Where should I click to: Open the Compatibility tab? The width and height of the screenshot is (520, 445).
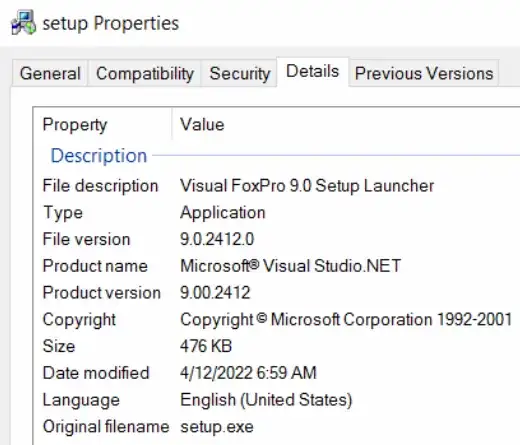click(145, 73)
